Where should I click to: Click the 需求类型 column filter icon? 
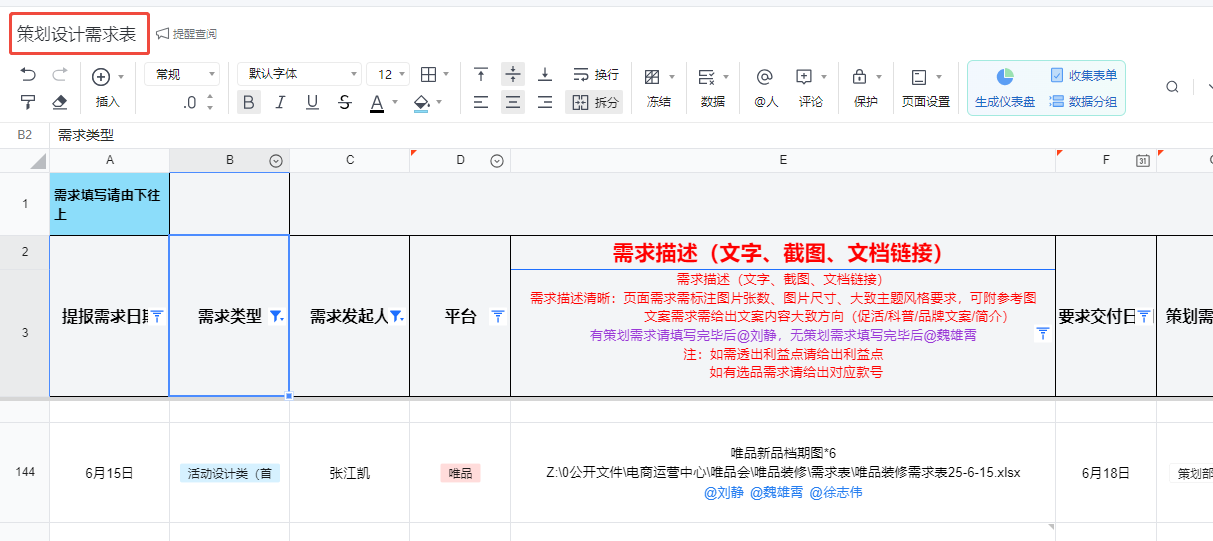click(x=276, y=316)
